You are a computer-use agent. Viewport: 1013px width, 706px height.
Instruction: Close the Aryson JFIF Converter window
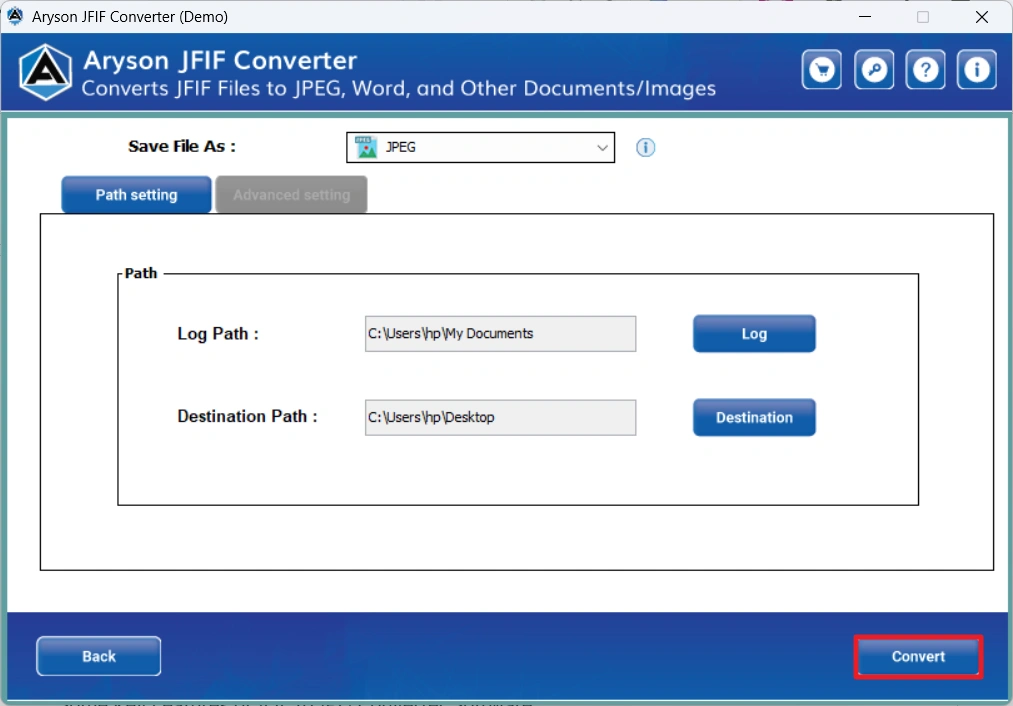(981, 17)
